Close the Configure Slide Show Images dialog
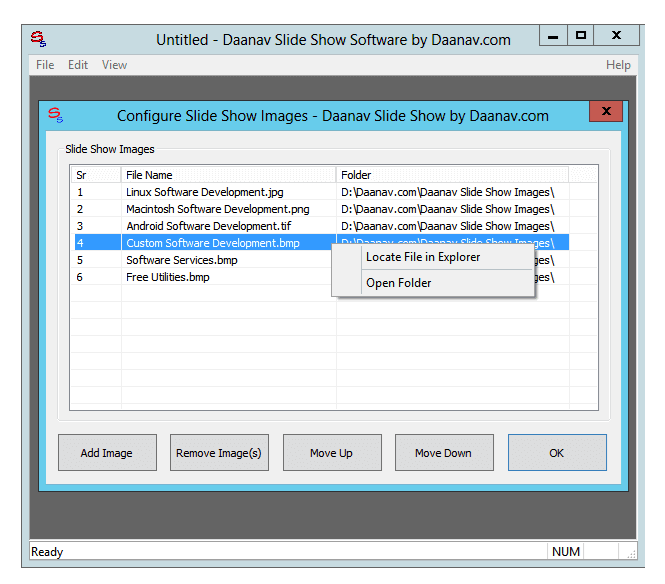The height and width of the screenshot is (584, 665). [x=606, y=111]
